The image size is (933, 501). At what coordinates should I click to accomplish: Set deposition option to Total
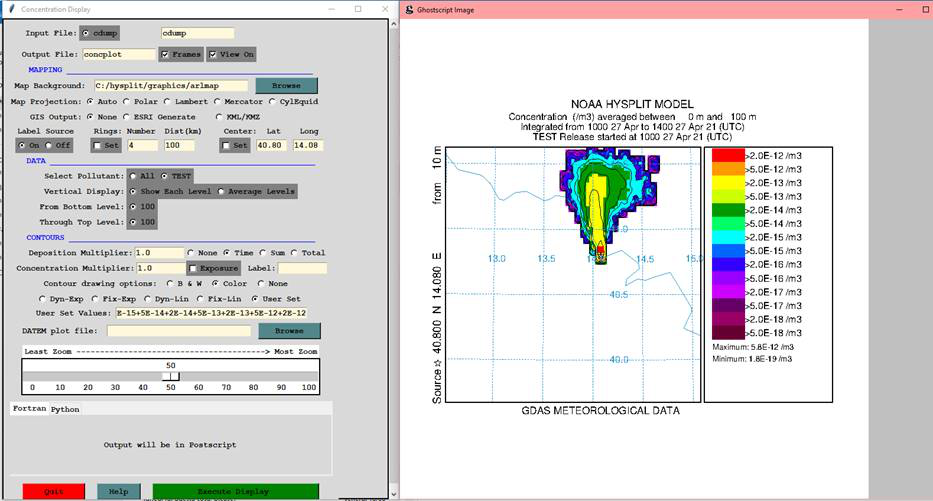coord(295,253)
